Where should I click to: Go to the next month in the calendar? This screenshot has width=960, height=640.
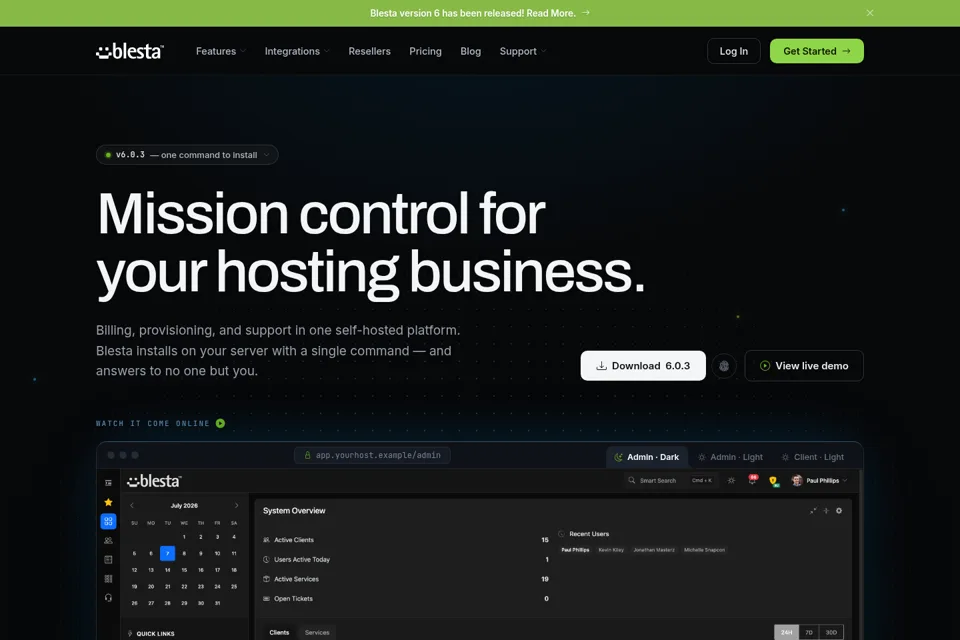tap(236, 506)
